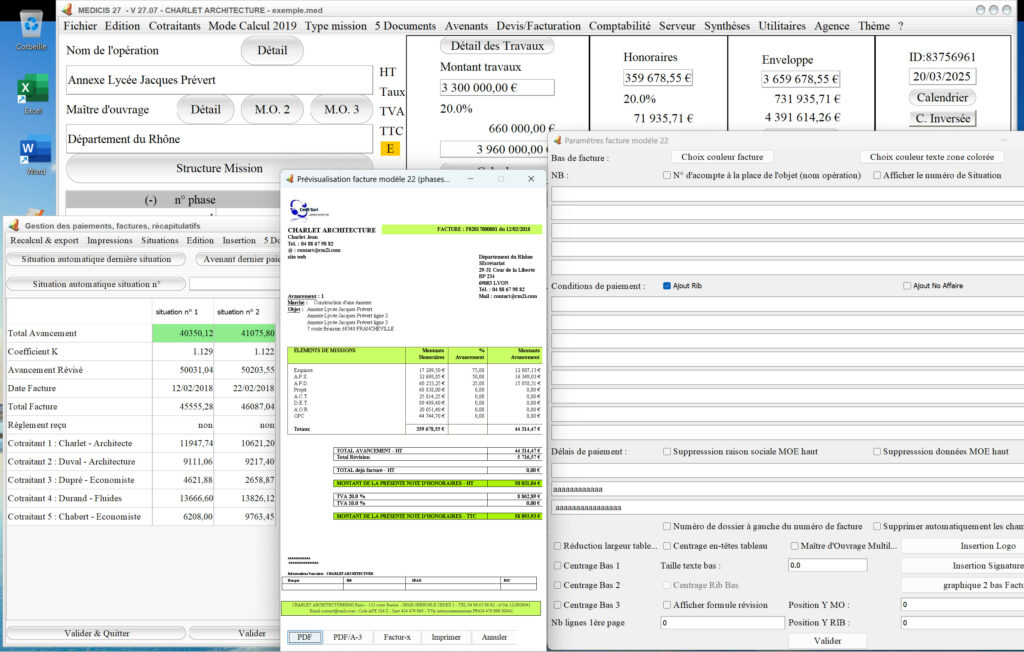The height and width of the screenshot is (652, 1024).
Task: Open the Thème menu
Action: (x=874, y=26)
